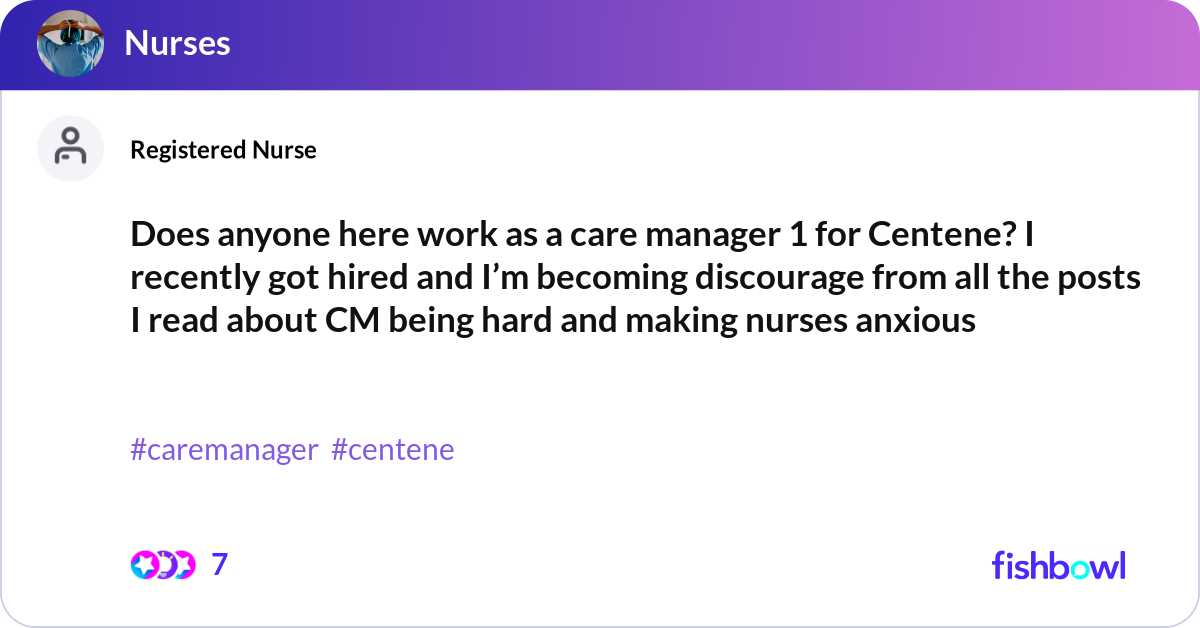Open the #caremanager hashtag
This screenshot has height=628, width=1200.
tap(222, 450)
